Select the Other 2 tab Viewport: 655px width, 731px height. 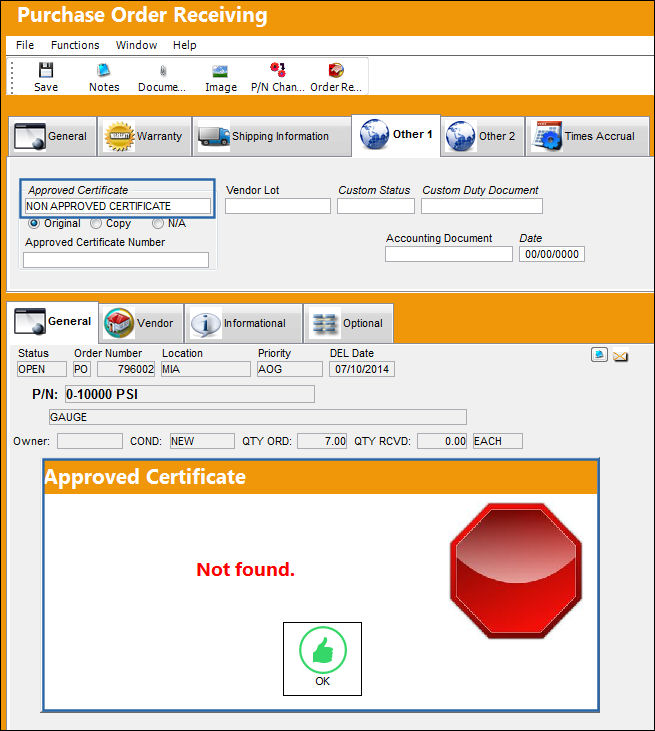(483, 136)
